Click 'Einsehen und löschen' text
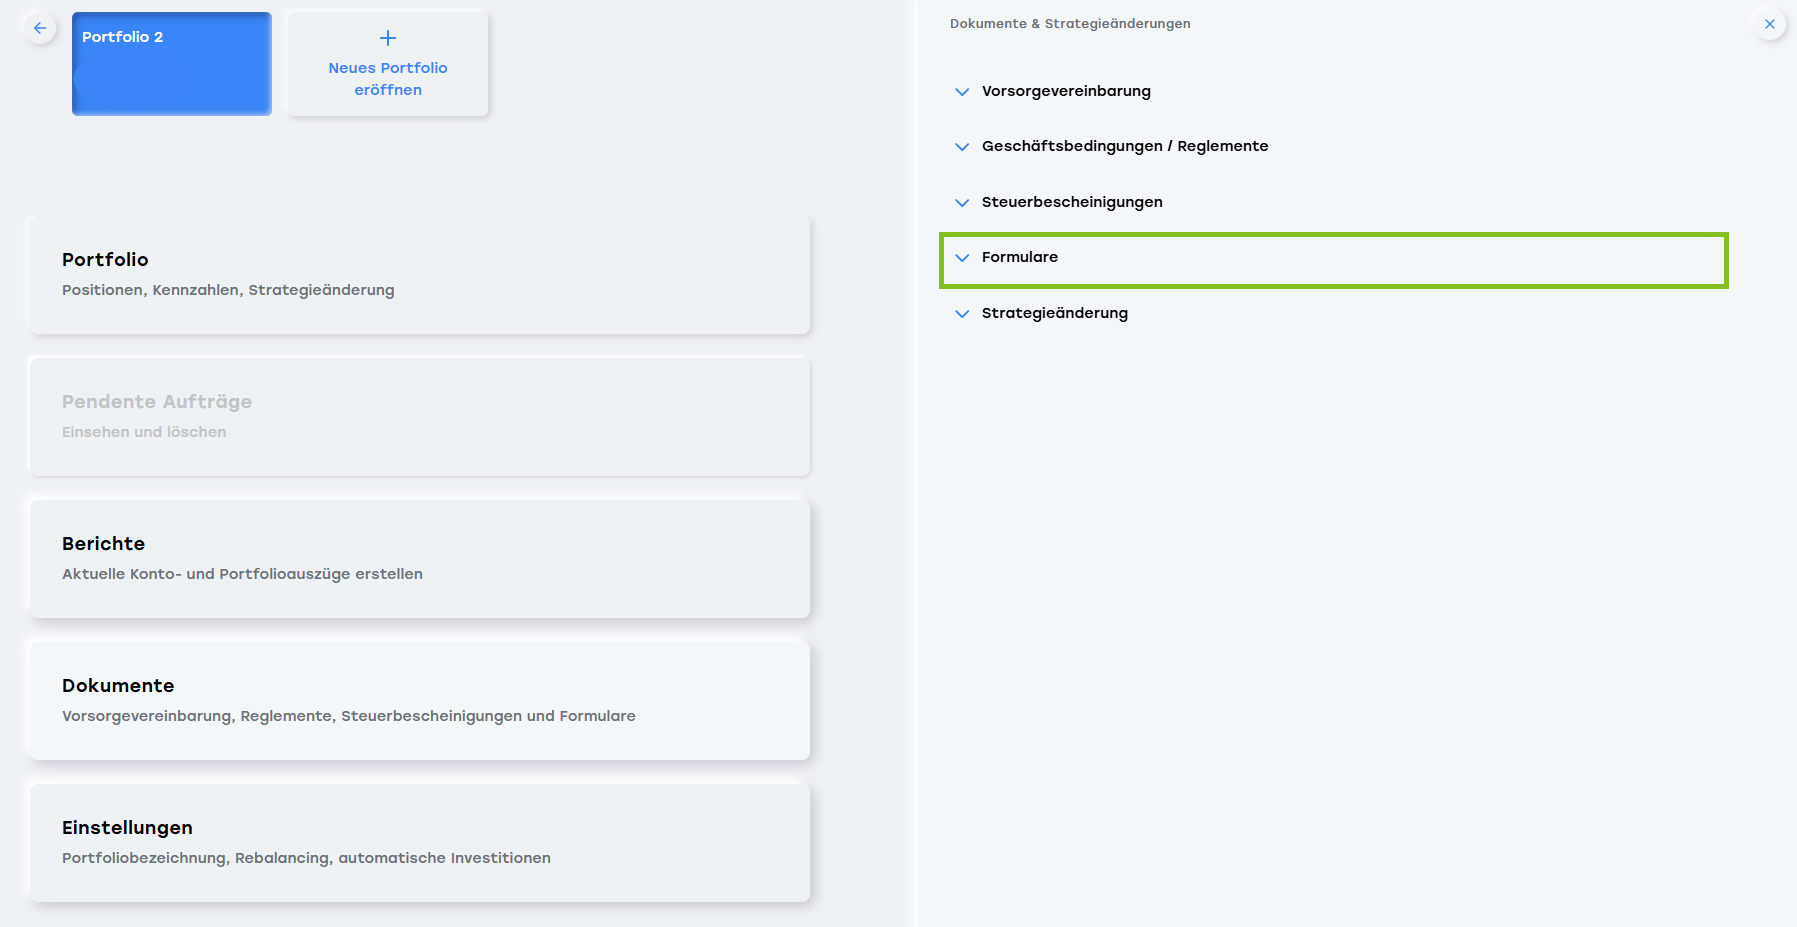The width and height of the screenshot is (1797, 927). [144, 432]
